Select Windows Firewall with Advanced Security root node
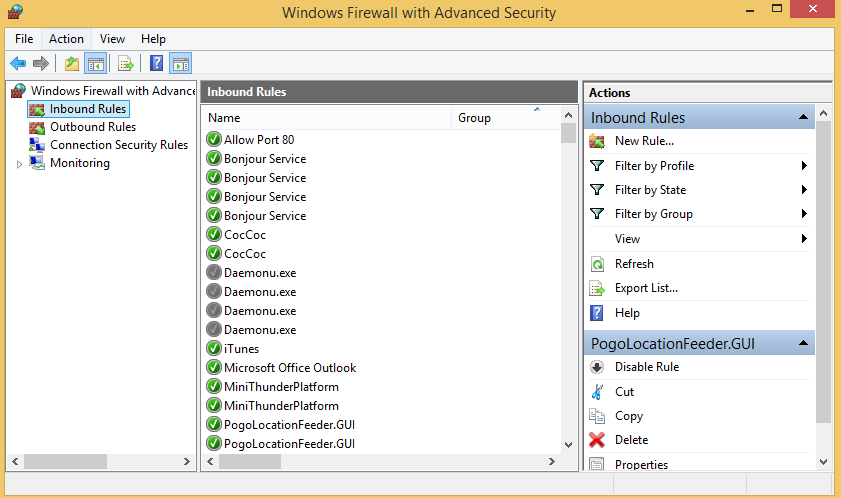 pos(113,91)
